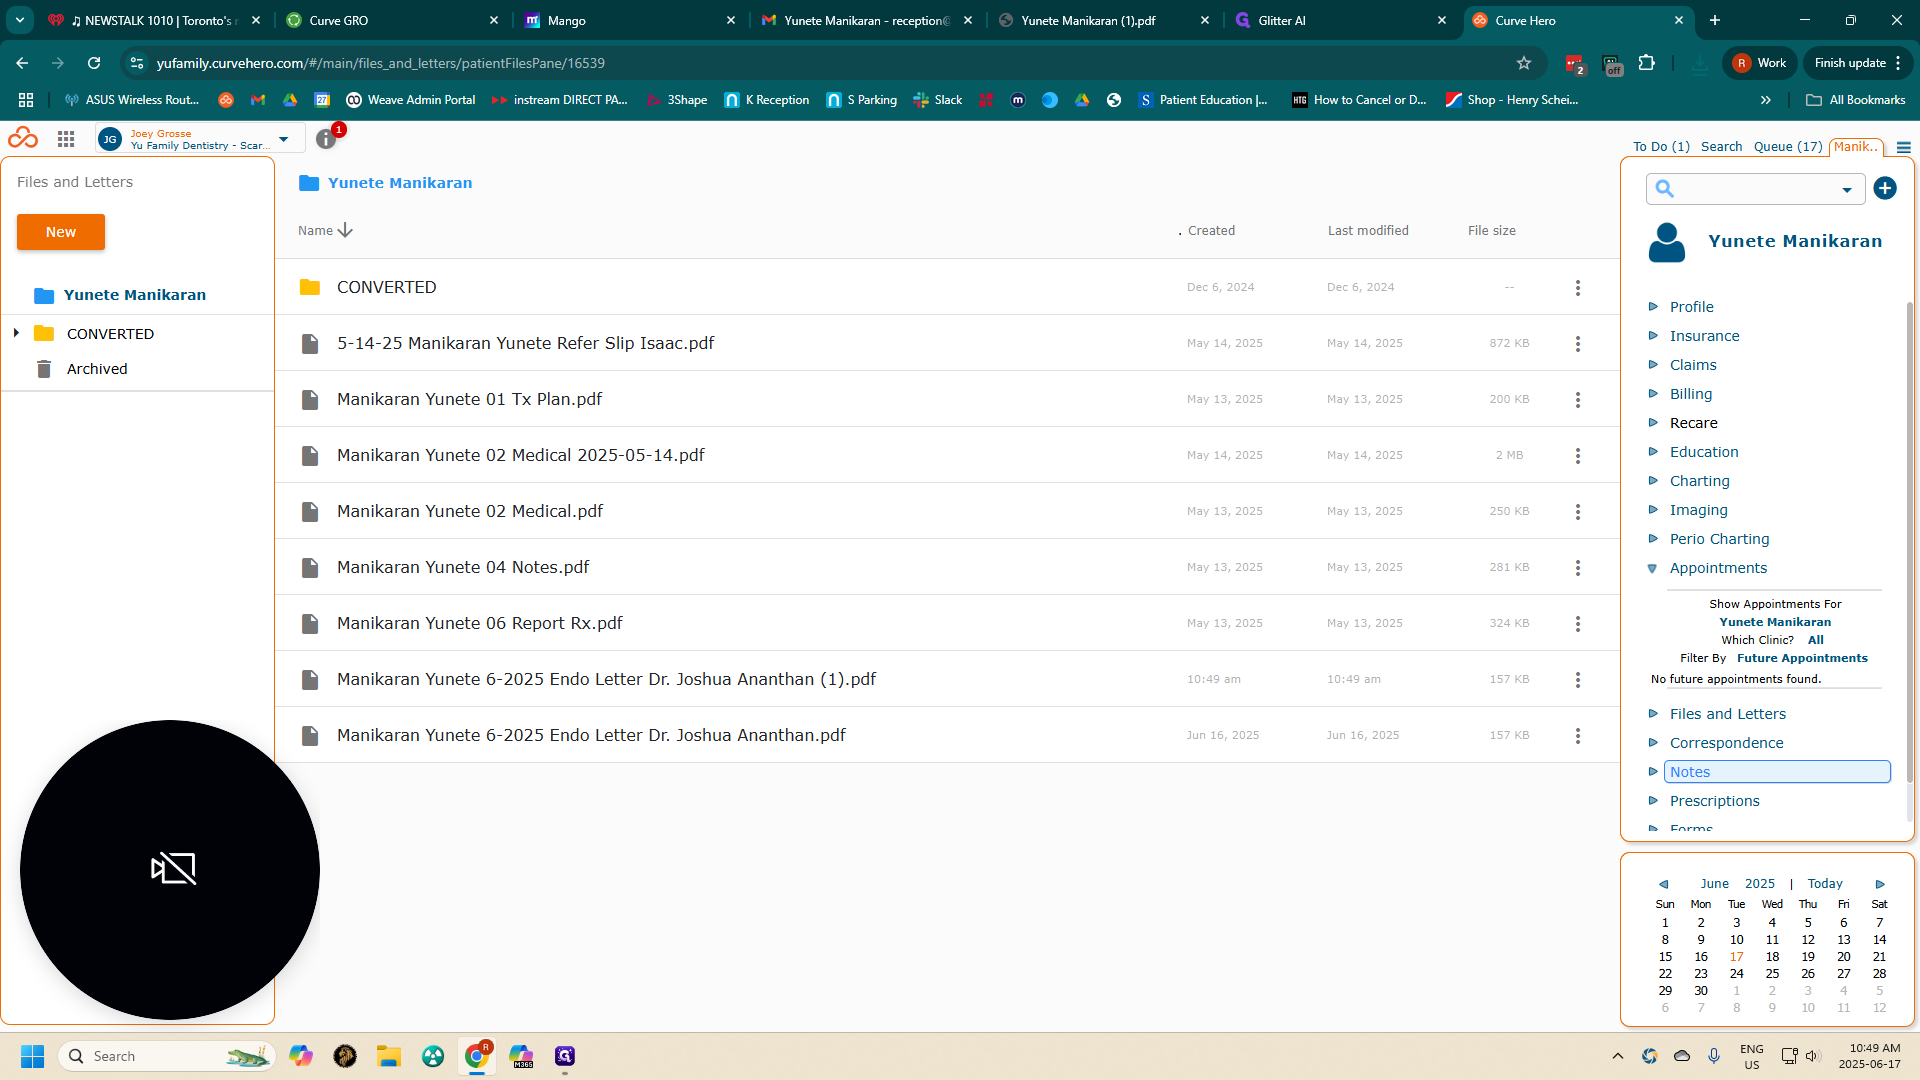Open the Search tab in right panel
The width and height of the screenshot is (1920, 1080).
pyautogui.click(x=1721, y=146)
